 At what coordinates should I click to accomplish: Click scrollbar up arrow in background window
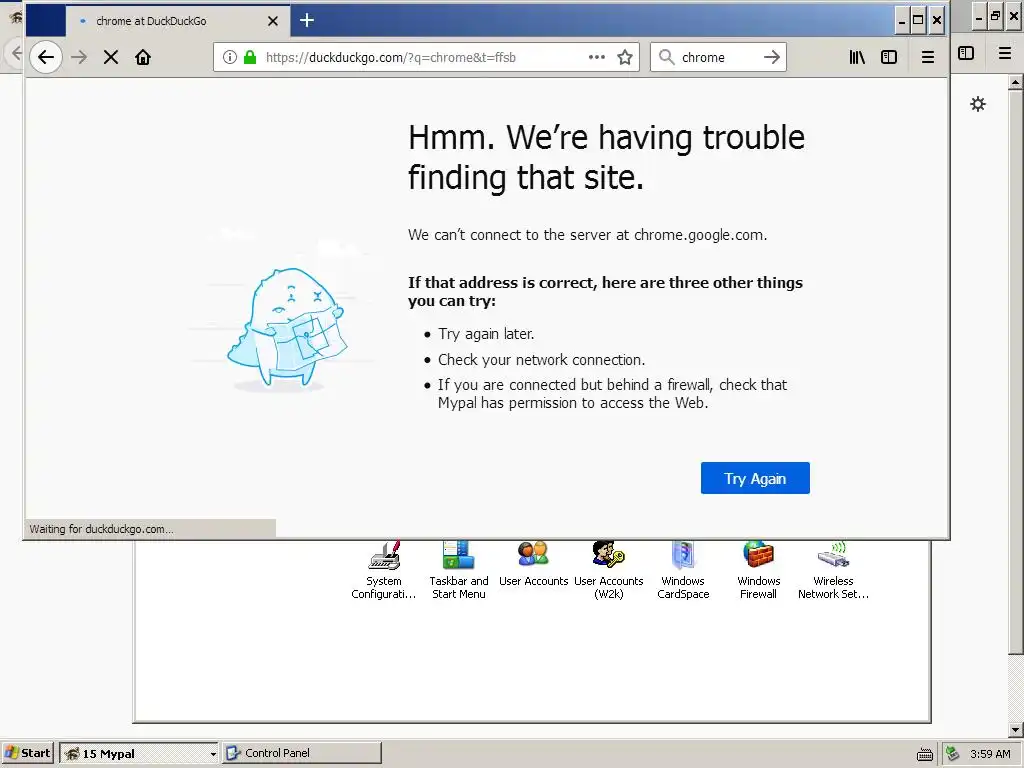tap(1016, 82)
